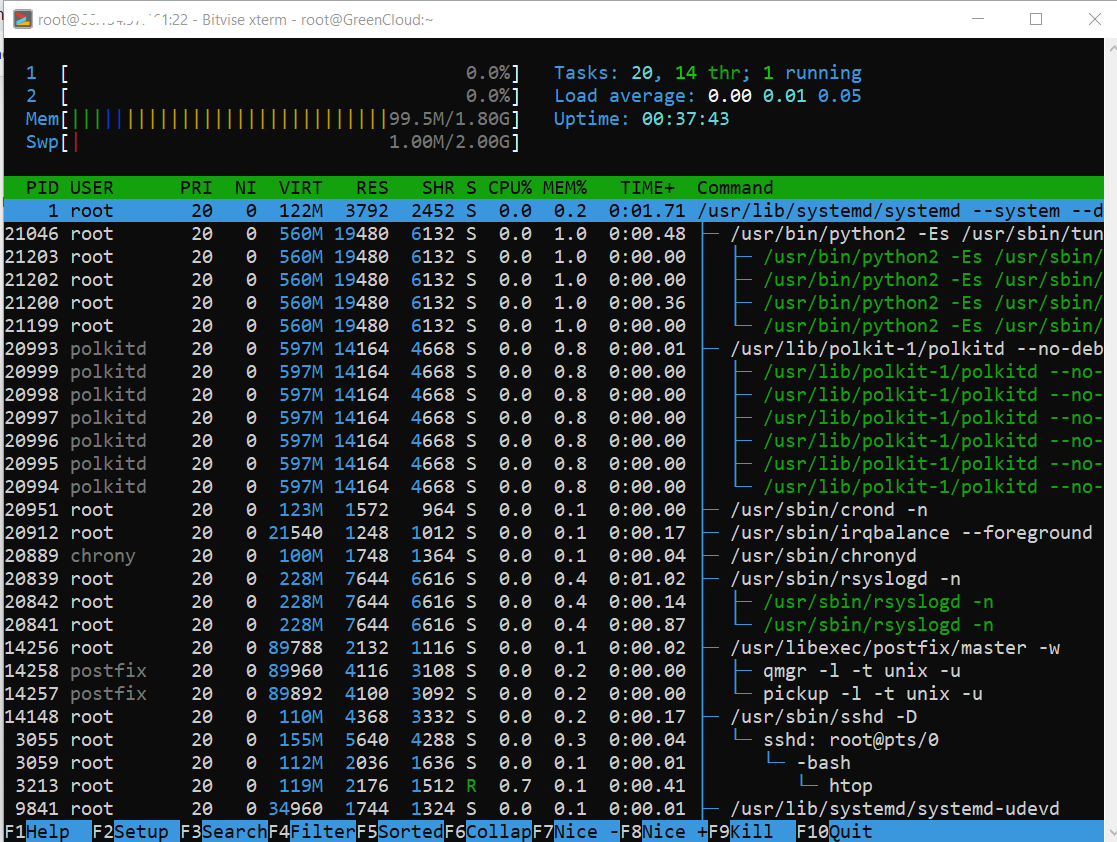Click F10 Quit in function bar

[x=834, y=831]
